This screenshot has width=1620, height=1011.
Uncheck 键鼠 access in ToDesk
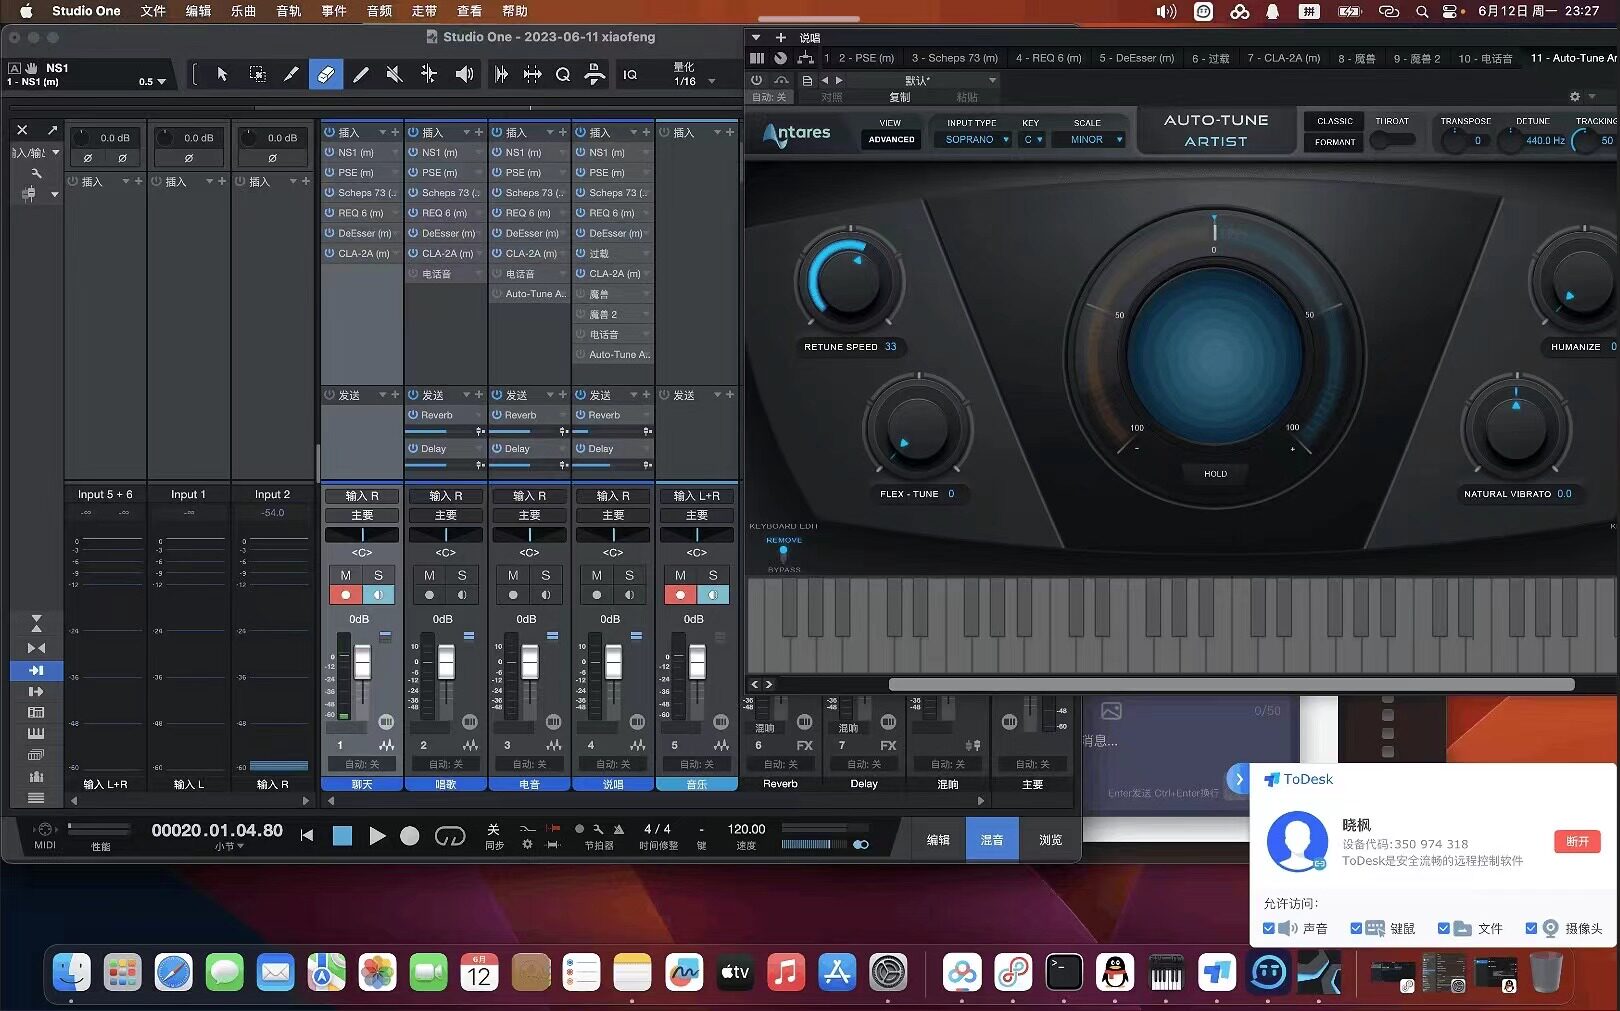(1356, 928)
